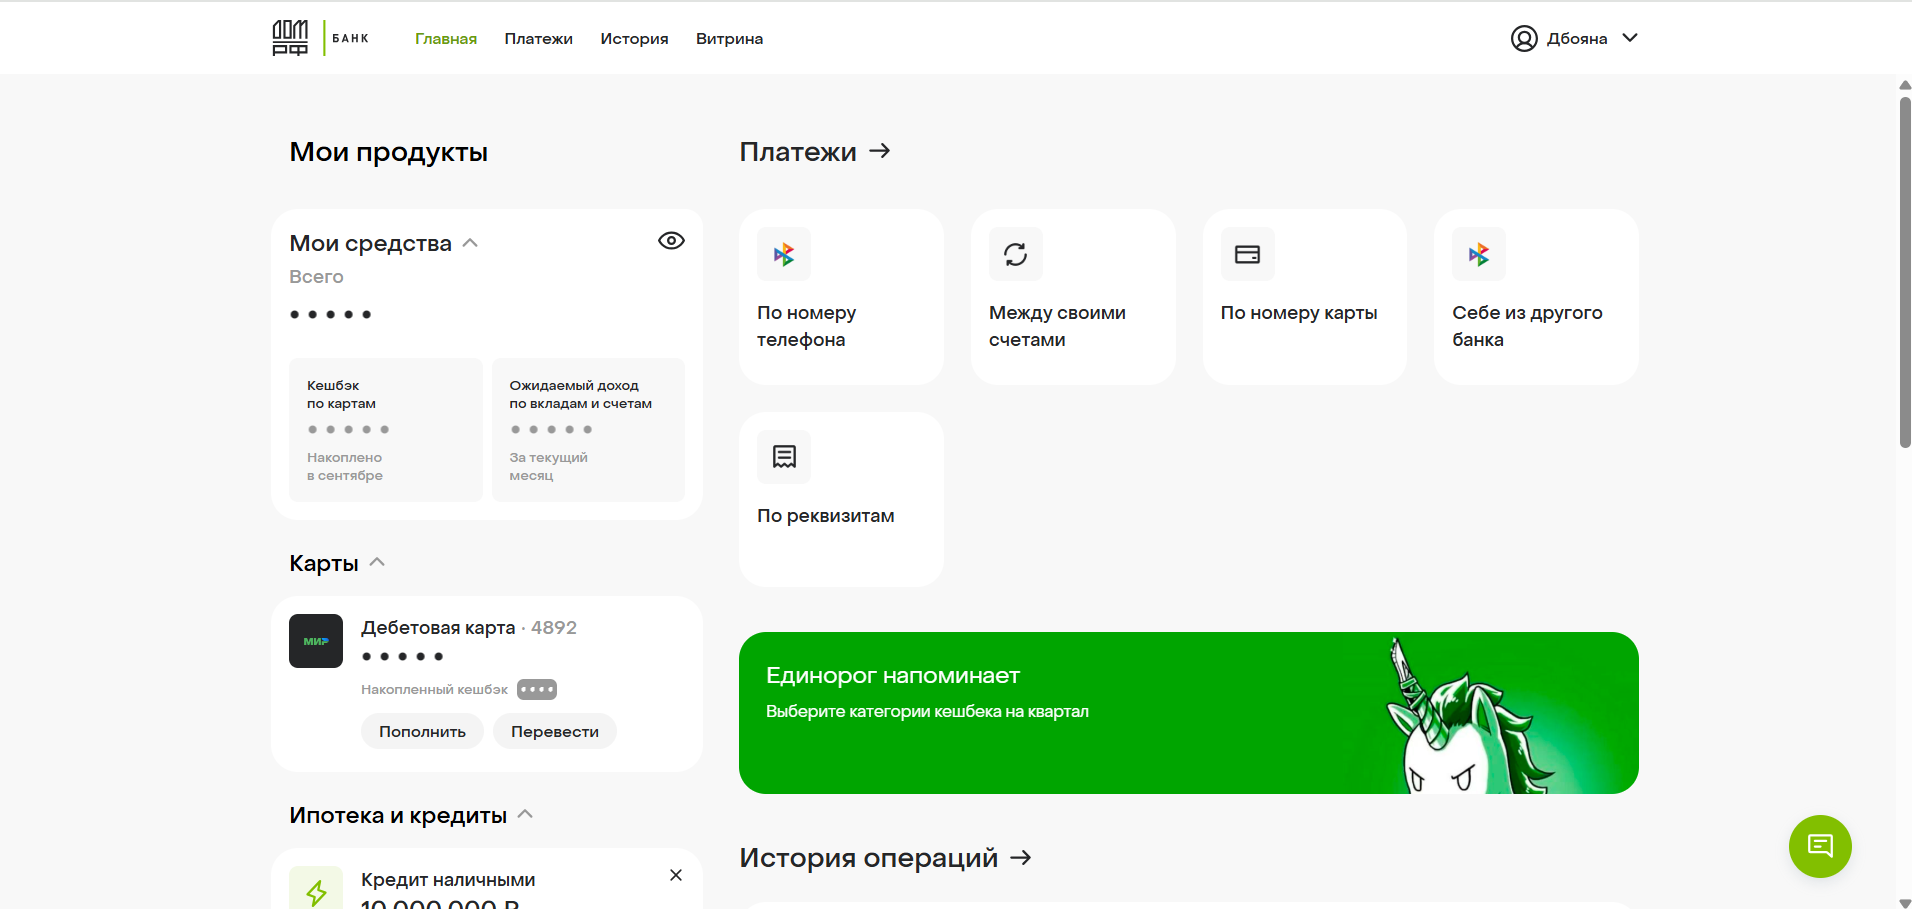
Task: Open the support chat bubble
Action: click(1820, 846)
